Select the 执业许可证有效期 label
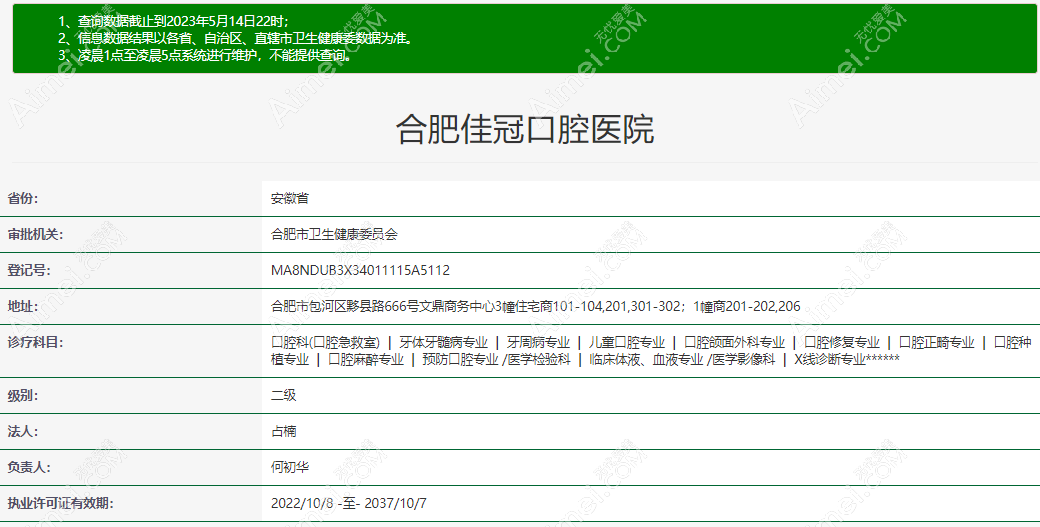 coord(60,503)
